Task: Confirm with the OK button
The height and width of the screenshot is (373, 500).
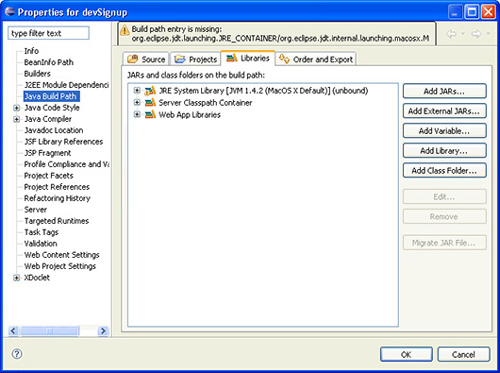Action: click(406, 354)
